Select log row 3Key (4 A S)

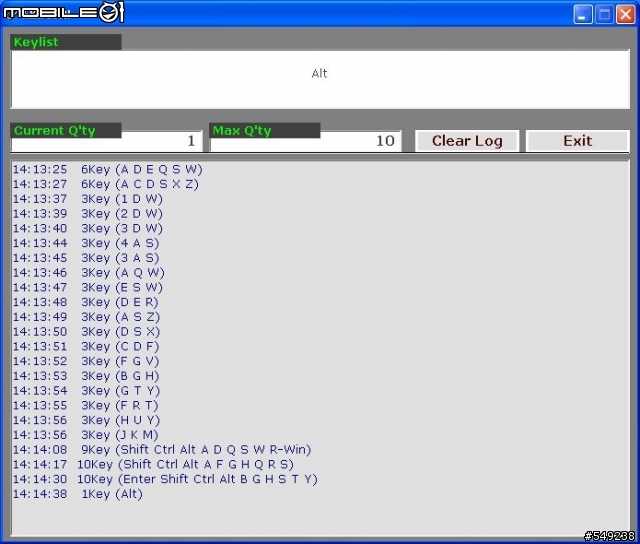86,243
